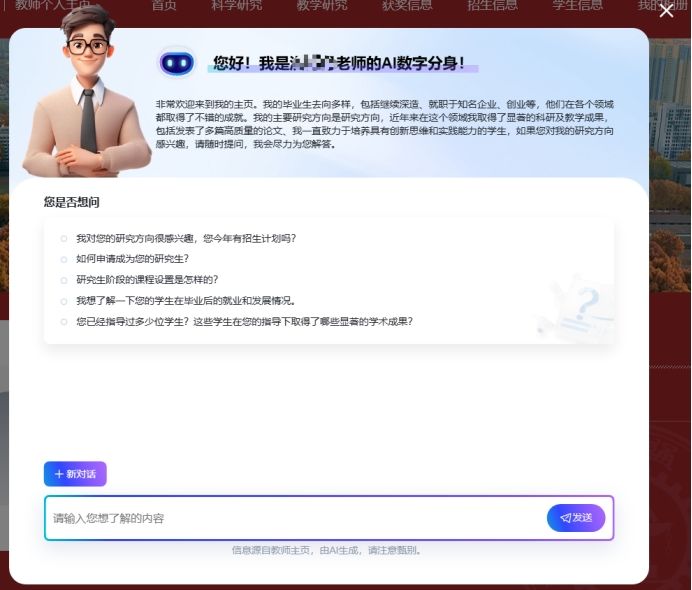
Task: Ask about 毕业后的就业和发展情况
Action: click(x=185, y=300)
